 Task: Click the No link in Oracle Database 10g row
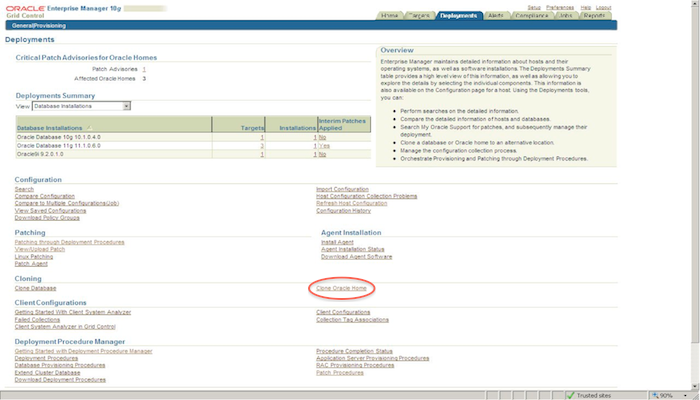point(322,137)
